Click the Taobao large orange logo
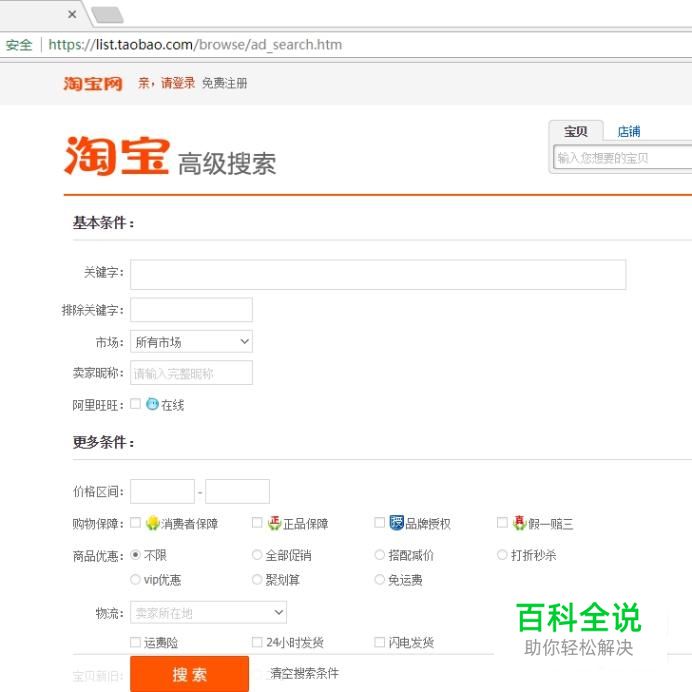The image size is (692, 692). click(x=117, y=156)
